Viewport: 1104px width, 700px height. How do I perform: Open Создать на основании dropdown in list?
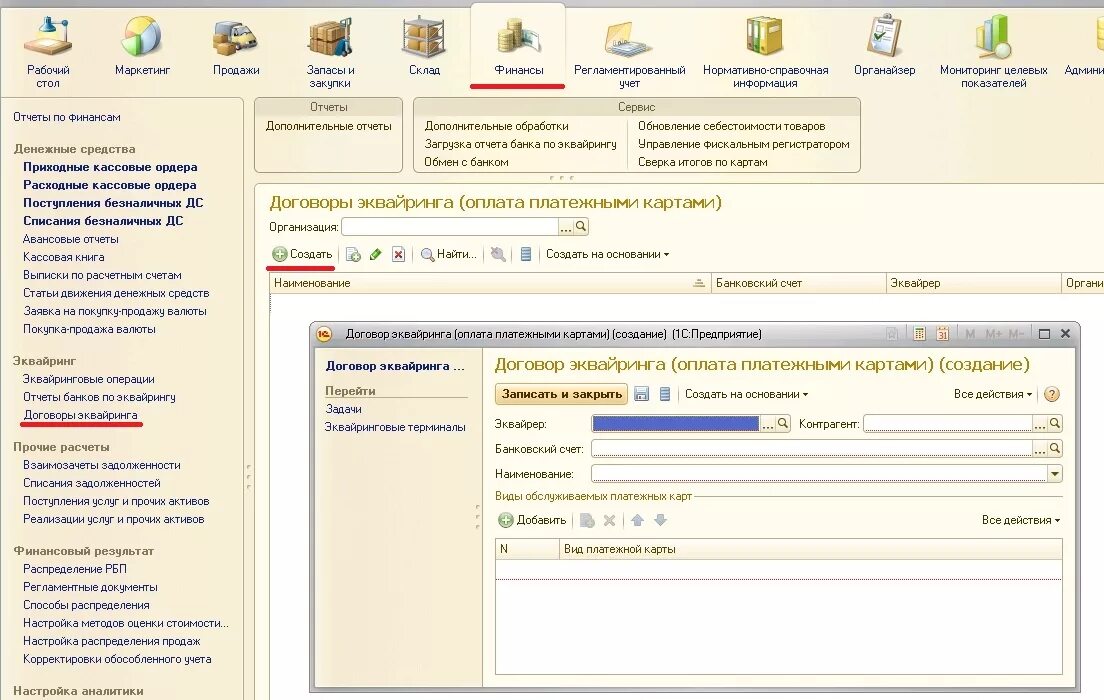tap(608, 254)
